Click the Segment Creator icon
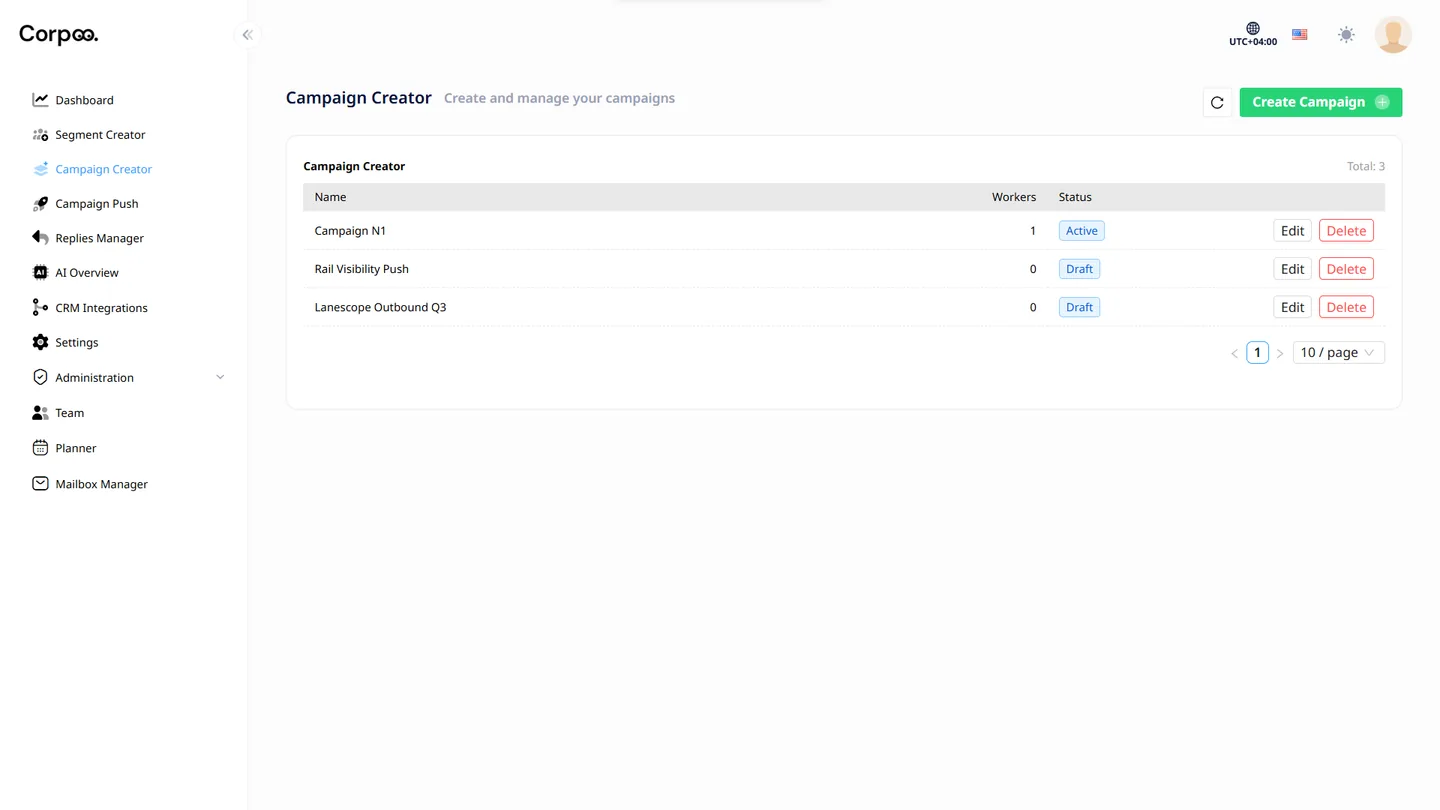Viewport: 1440px width, 810px height. pyautogui.click(x=40, y=135)
